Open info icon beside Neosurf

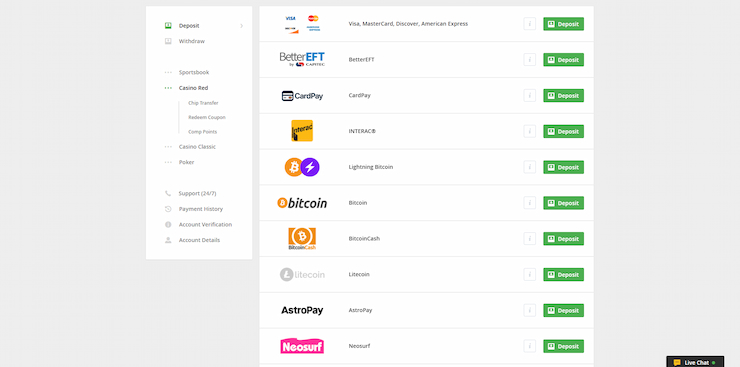tap(530, 346)
